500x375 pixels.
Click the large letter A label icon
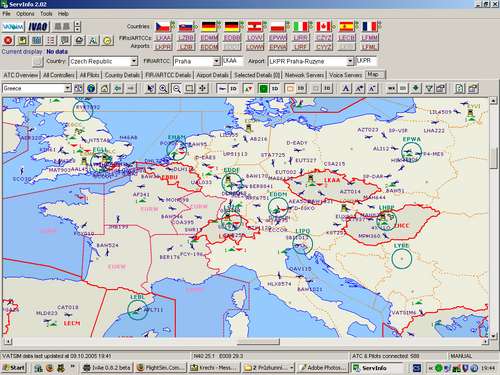click(x=346, y=88)
